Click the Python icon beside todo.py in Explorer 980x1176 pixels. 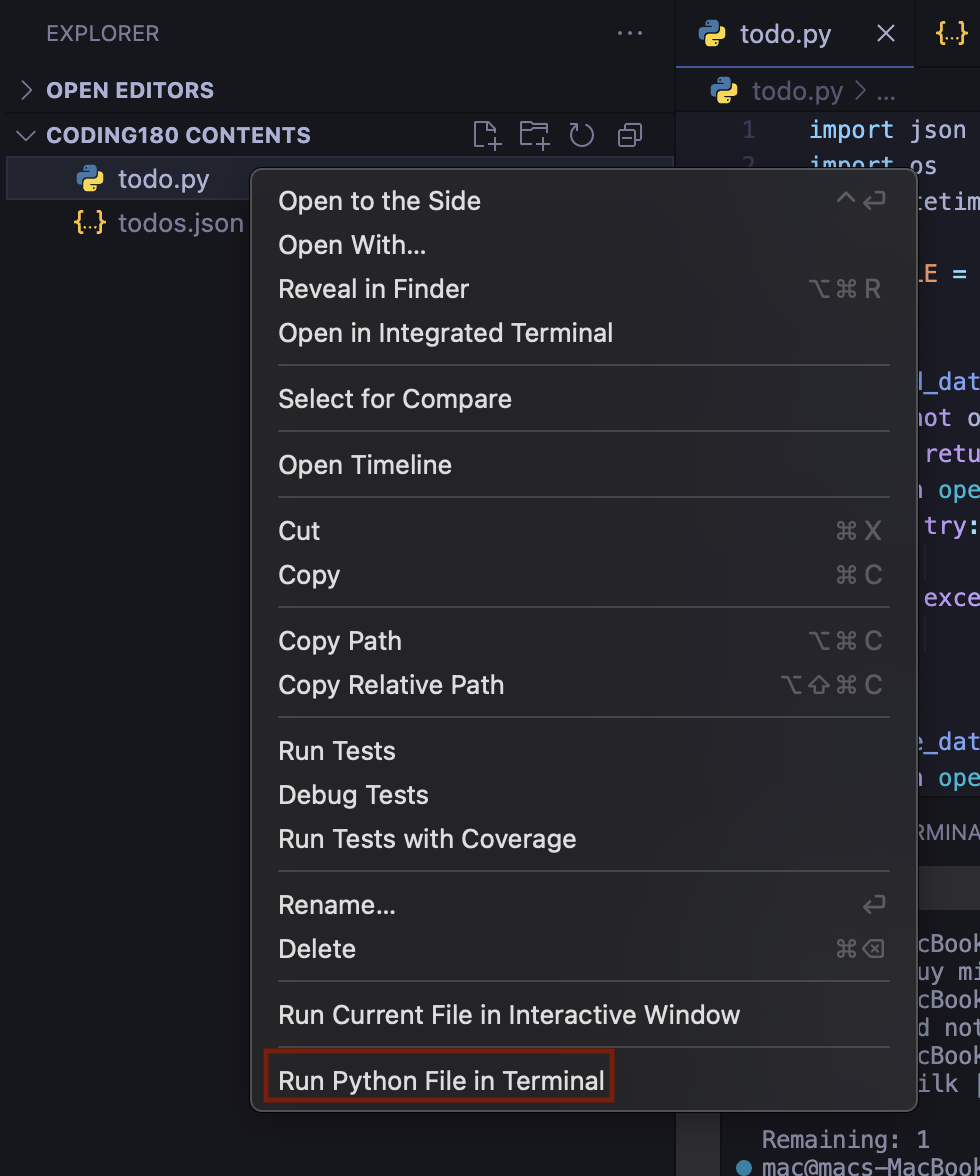[x=91, y=180]
